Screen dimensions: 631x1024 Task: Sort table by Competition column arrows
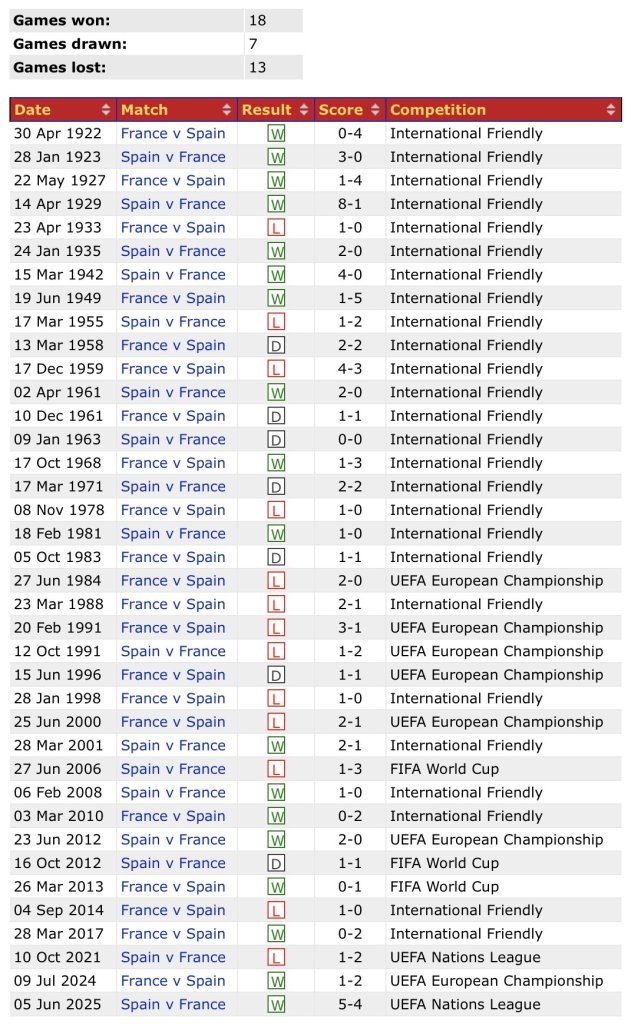pyautogui.click(x=611, y=110)
